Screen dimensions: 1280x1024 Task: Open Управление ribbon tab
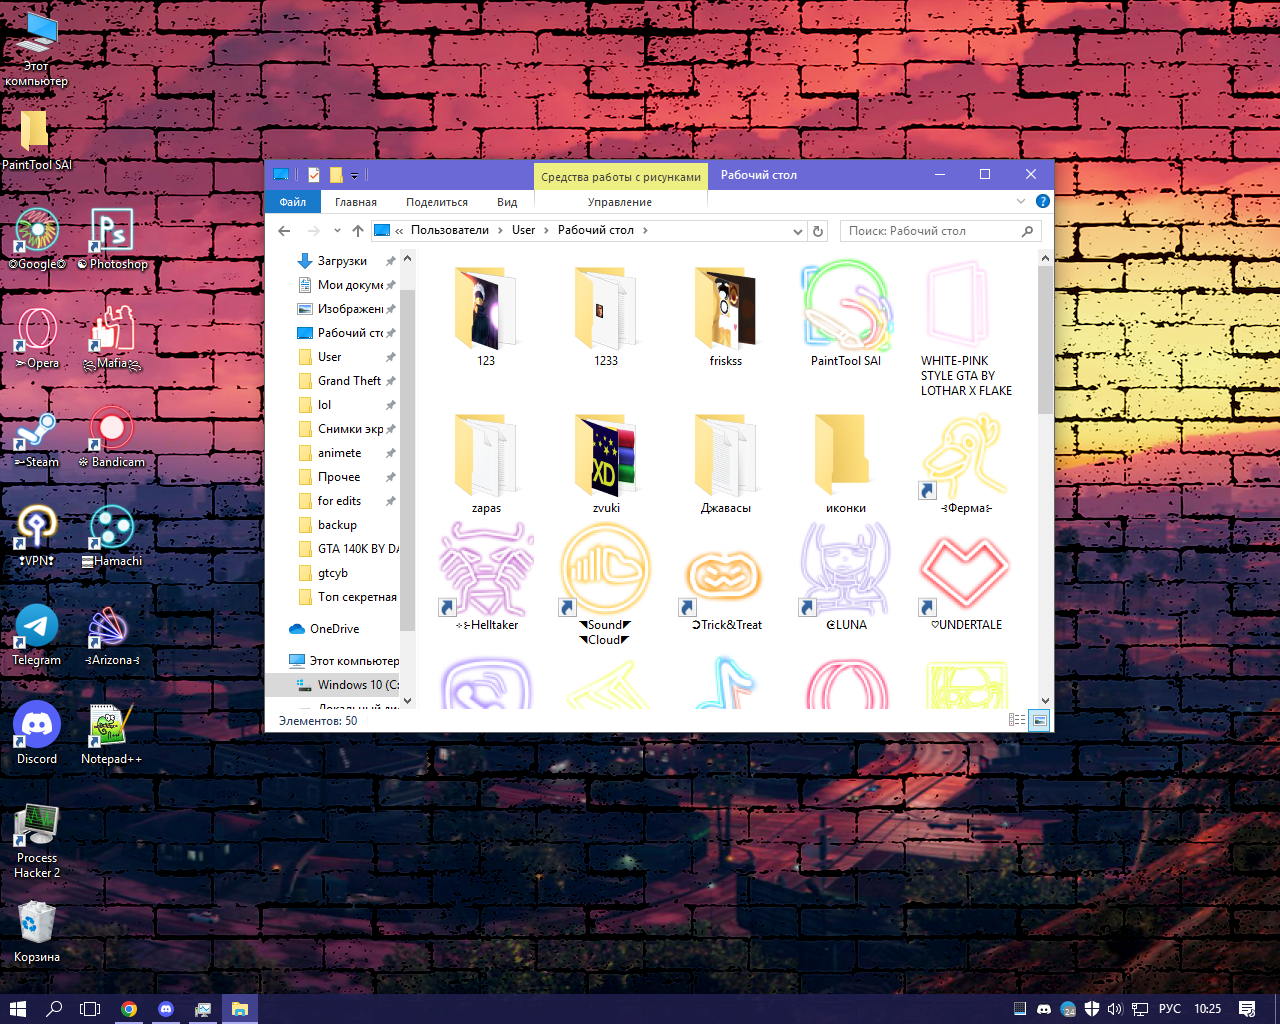tap(620, 202)
